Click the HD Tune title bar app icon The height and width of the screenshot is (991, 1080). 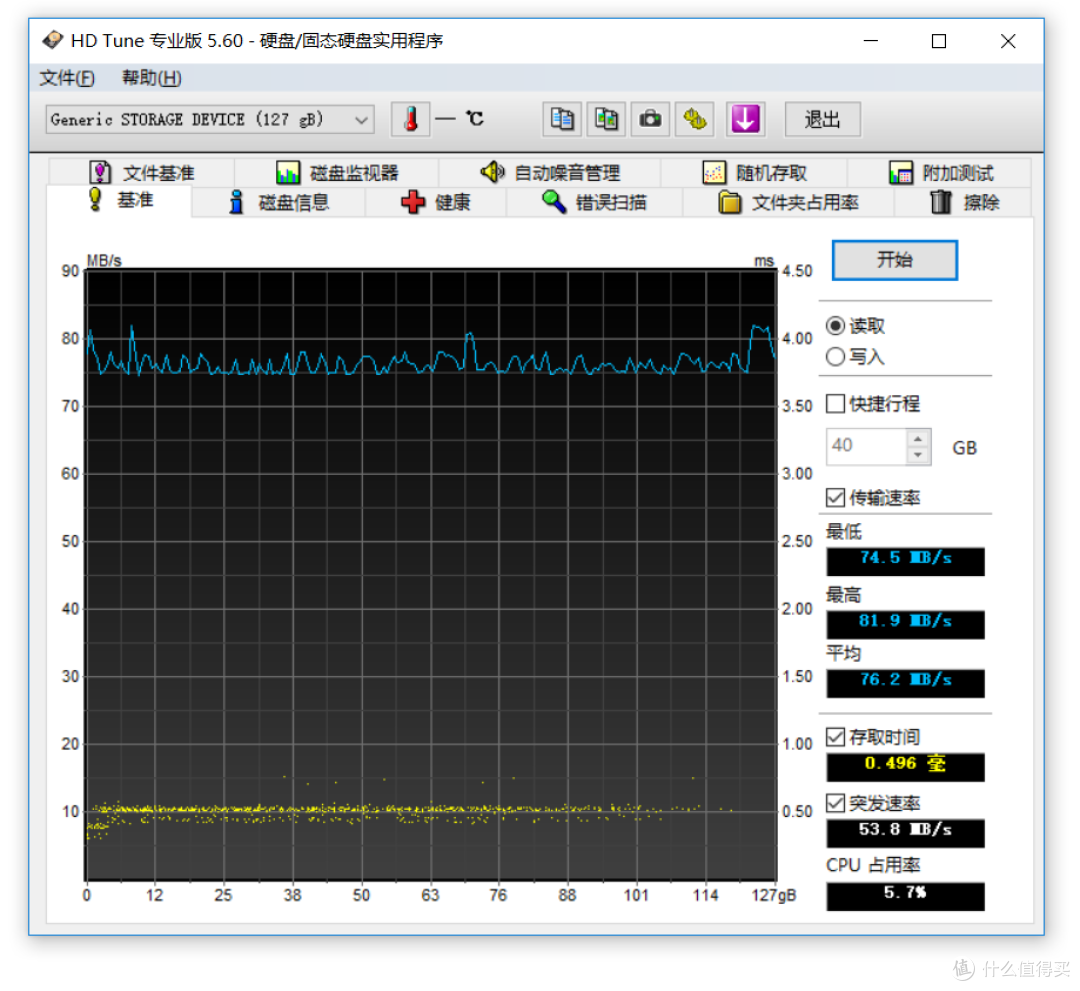tap(52, 41)
